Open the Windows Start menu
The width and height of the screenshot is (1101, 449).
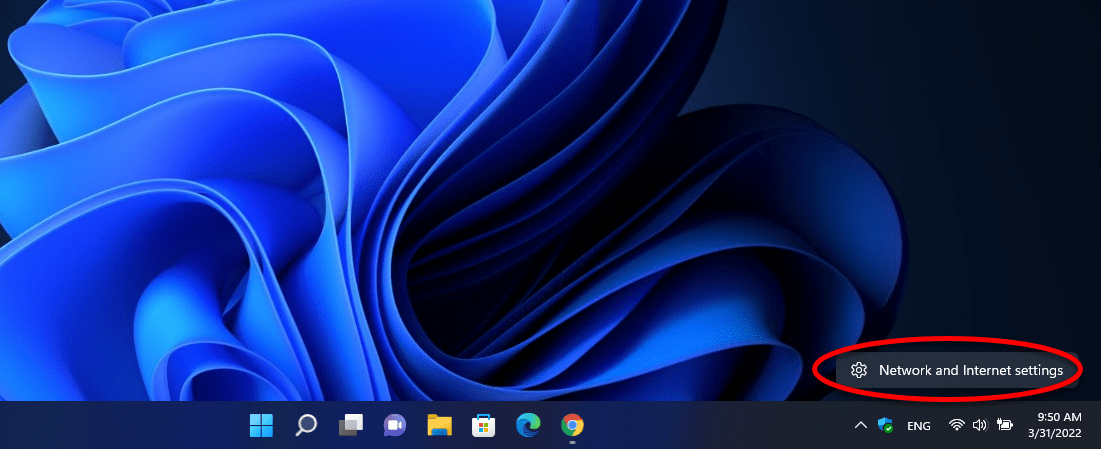coord(261,425)
